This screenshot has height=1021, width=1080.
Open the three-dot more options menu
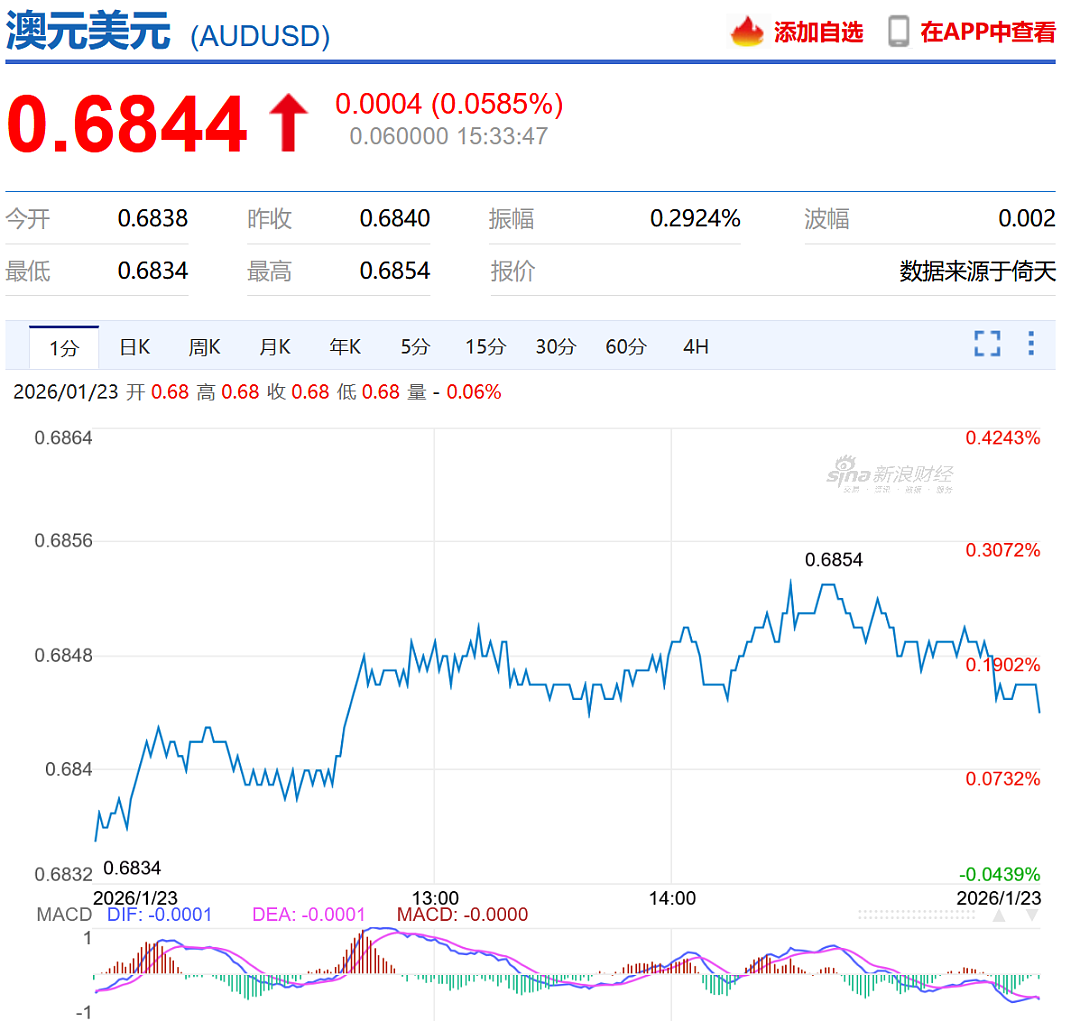1031,343
